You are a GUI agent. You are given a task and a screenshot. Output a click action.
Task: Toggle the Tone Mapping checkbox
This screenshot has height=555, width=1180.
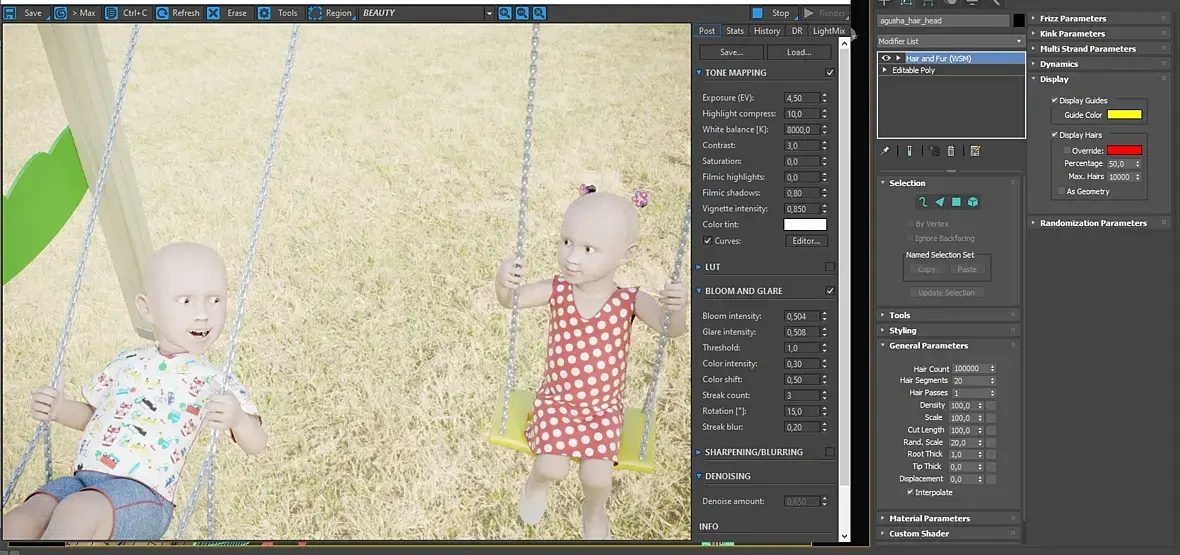[830, 73]
